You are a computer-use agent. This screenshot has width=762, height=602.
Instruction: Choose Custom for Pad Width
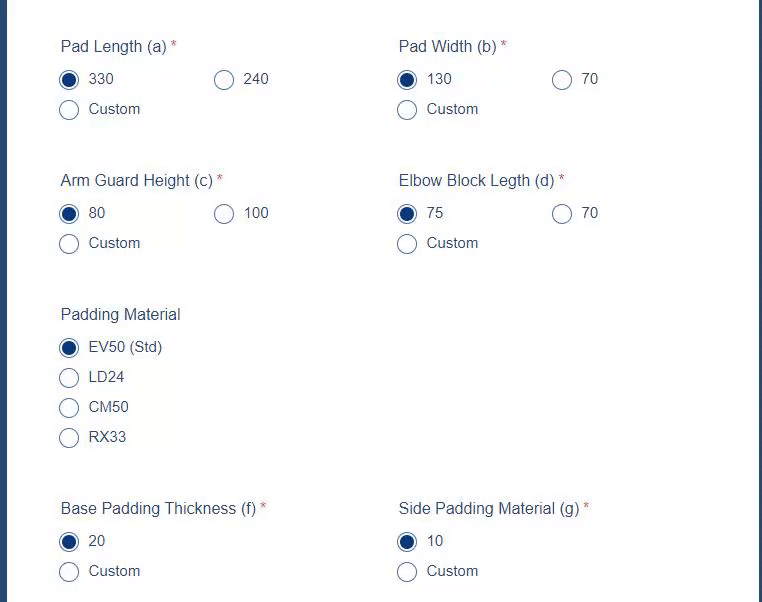(407, 110)
